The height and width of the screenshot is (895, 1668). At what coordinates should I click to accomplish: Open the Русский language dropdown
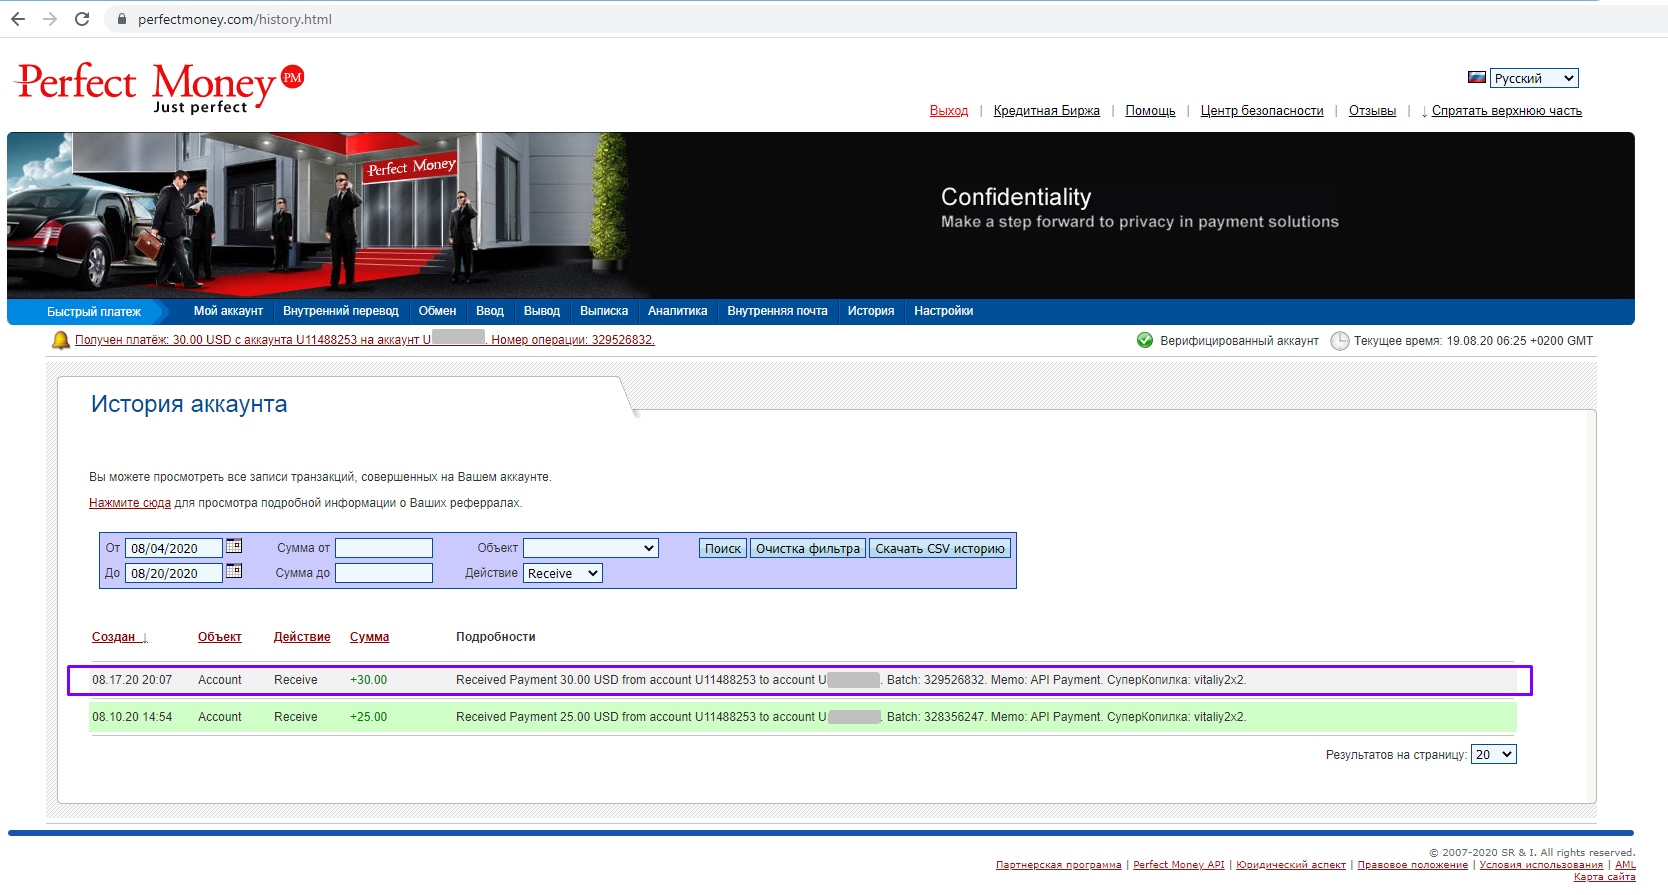[1534, 78]
